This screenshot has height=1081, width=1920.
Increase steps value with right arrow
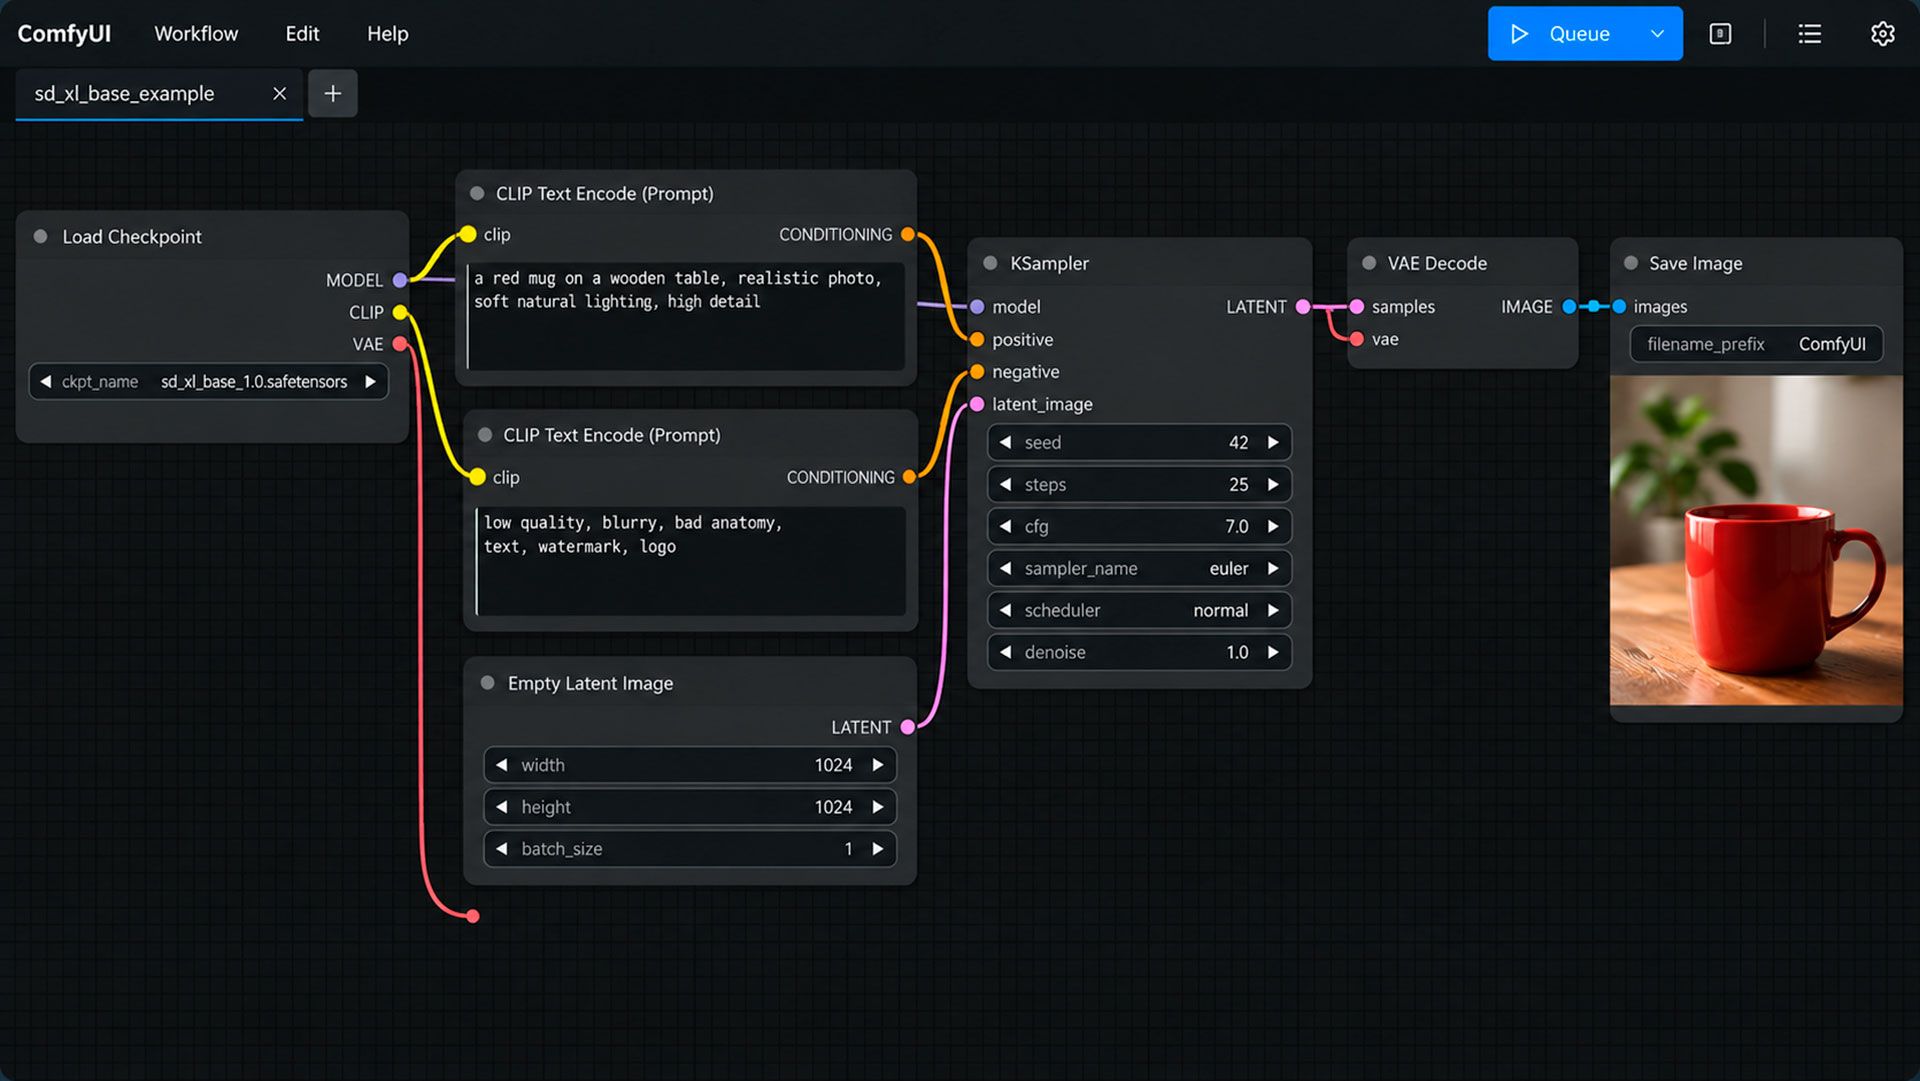pyautogui.click(x=1273, y=484)
